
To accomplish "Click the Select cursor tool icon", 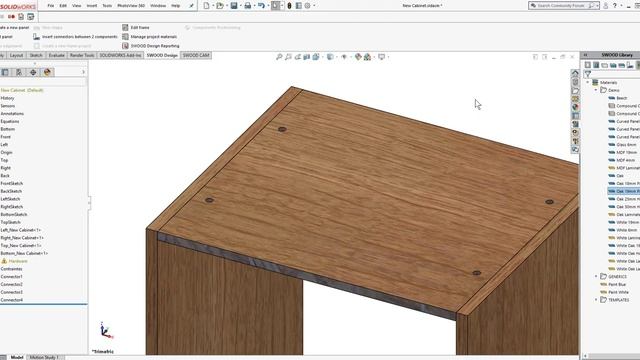I will 276,6.
